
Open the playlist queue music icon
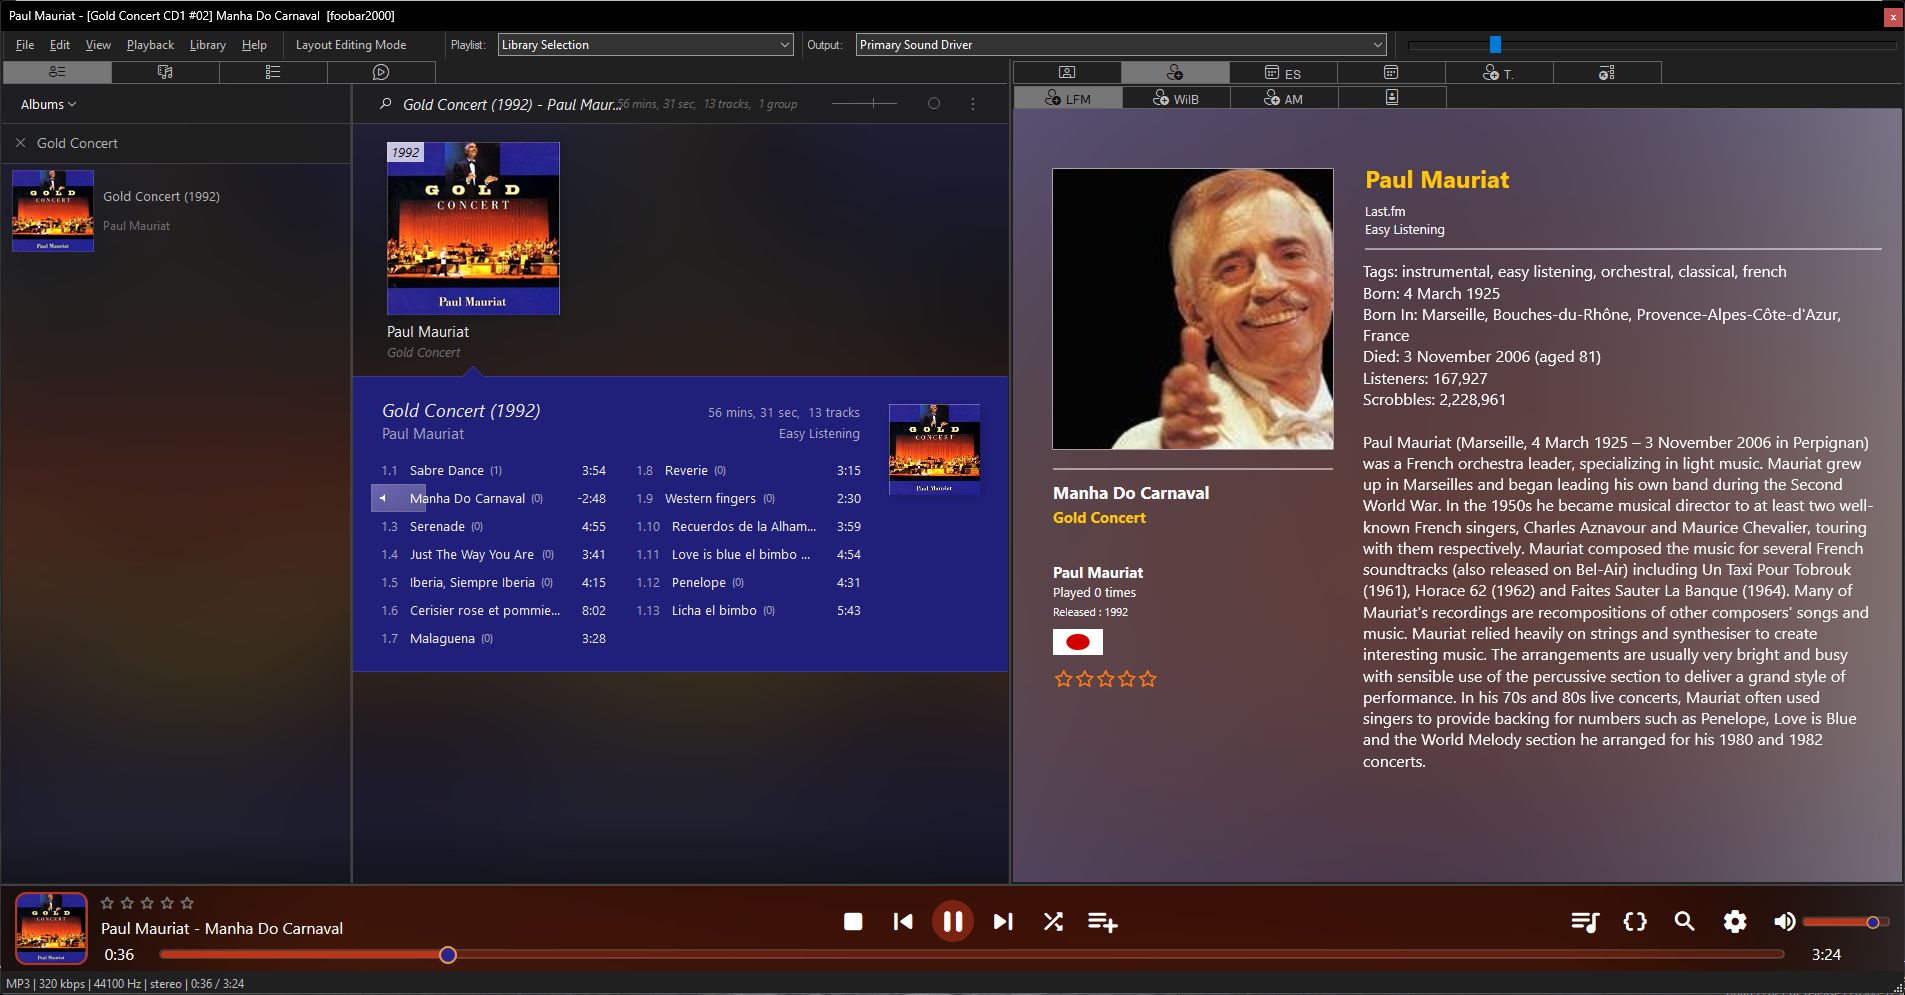(1585, 921)
